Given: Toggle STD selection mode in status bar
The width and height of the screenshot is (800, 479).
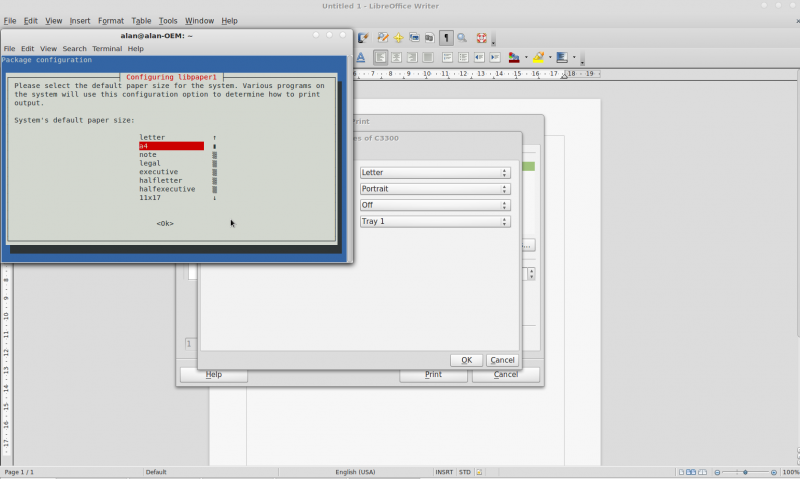Looking at the screenshot, I should click(x=465, y=472).
